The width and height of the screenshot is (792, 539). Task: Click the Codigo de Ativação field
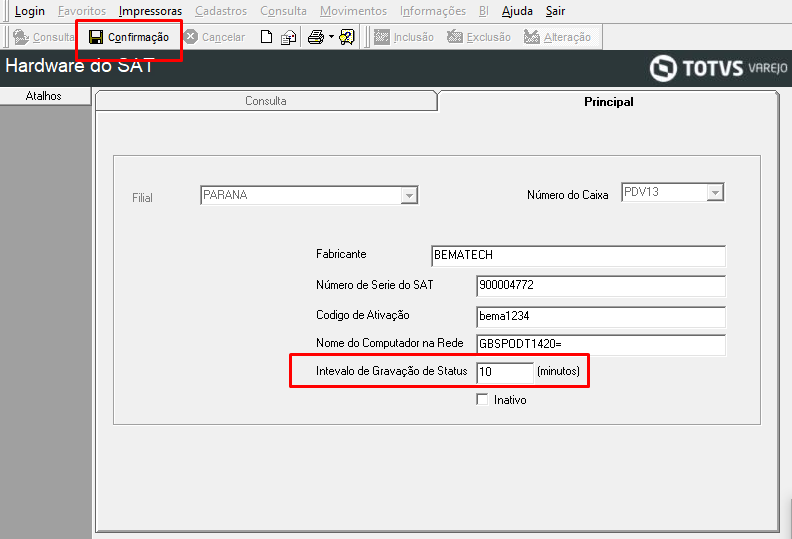[601, 317]
